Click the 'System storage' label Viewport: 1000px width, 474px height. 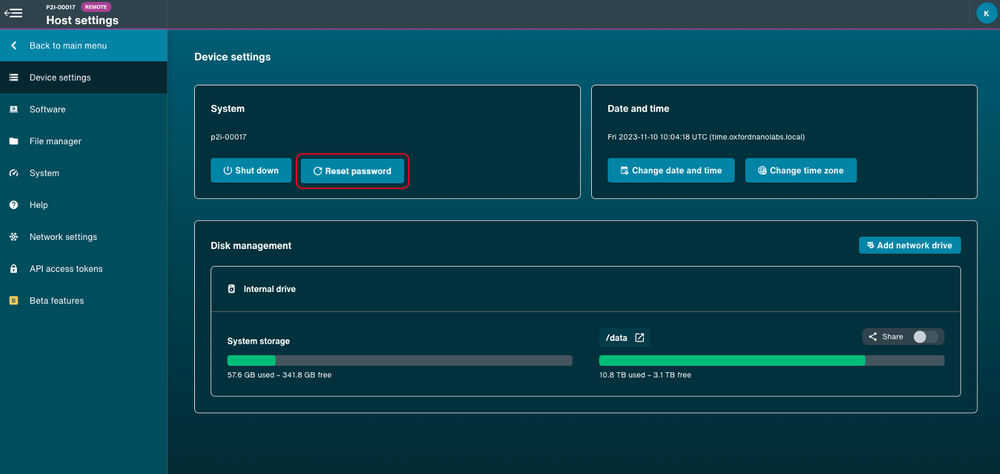tap(259, 341)
